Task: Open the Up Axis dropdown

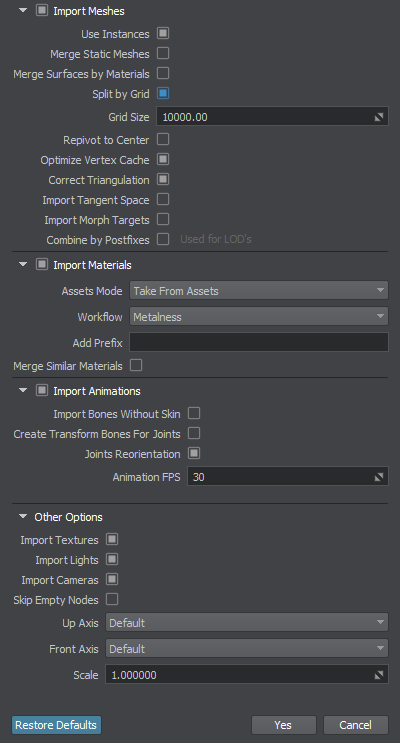Action: (247, 623)
